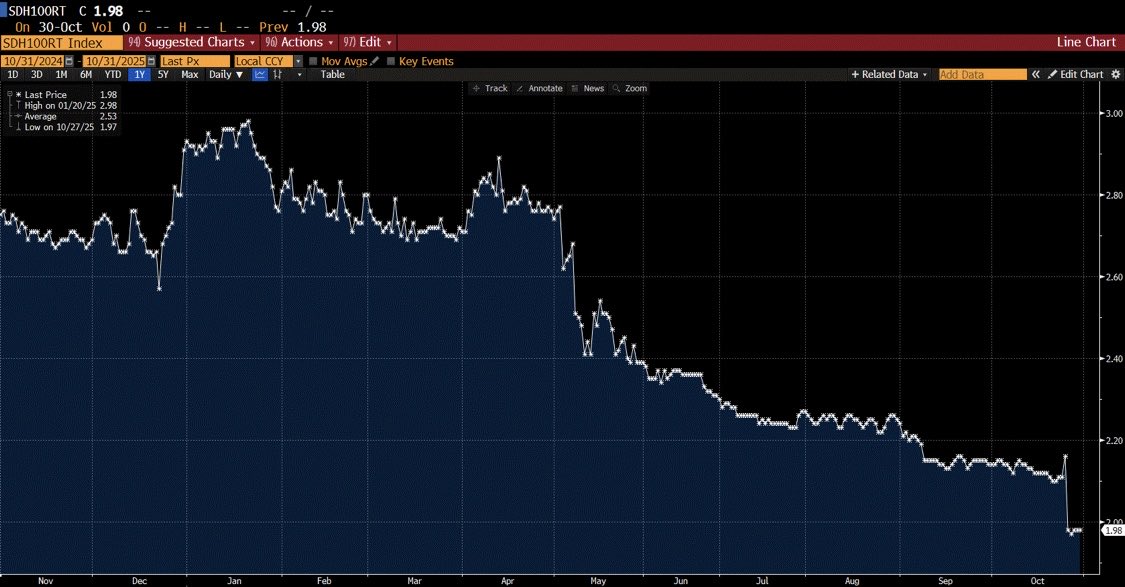Click Last Price legend row
This screenshot has height=587, width=1125.
[x=63, y=95]
